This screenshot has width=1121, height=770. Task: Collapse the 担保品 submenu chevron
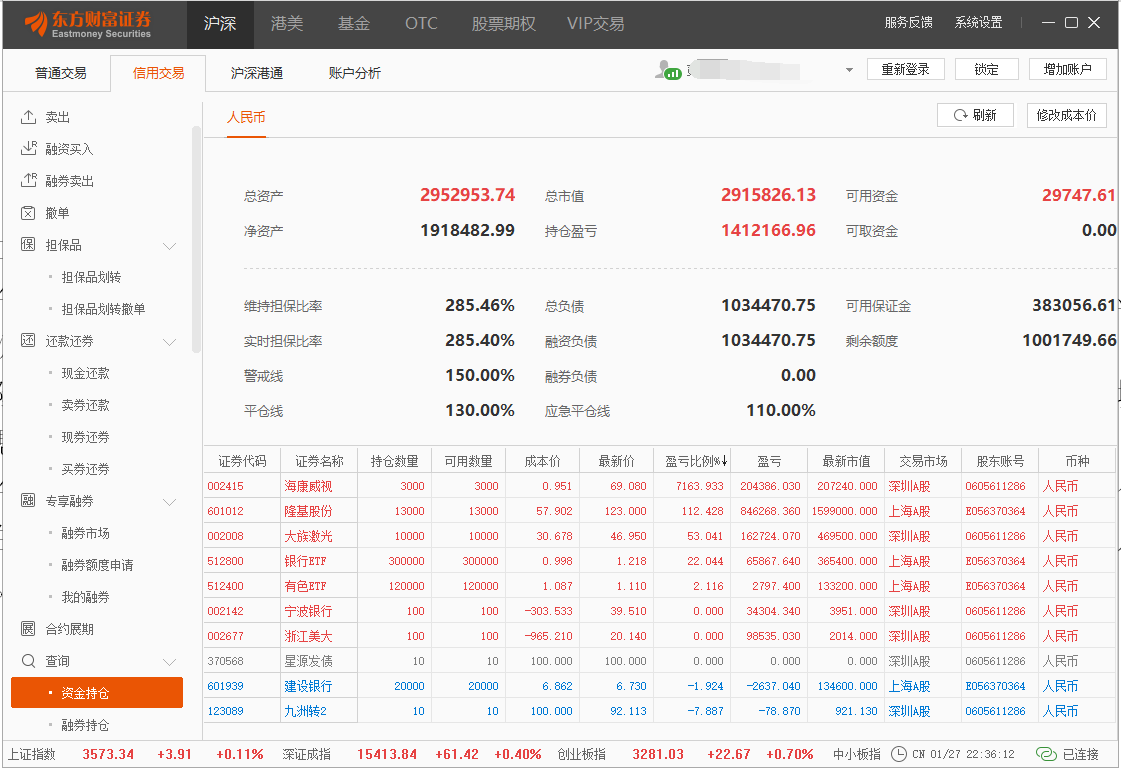[x=169, y=246]
